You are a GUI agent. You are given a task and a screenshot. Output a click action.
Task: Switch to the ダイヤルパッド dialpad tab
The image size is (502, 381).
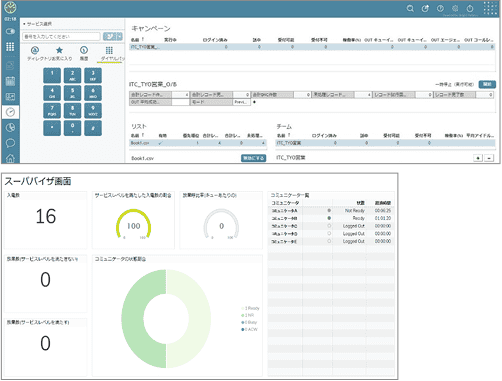point(110,54)
